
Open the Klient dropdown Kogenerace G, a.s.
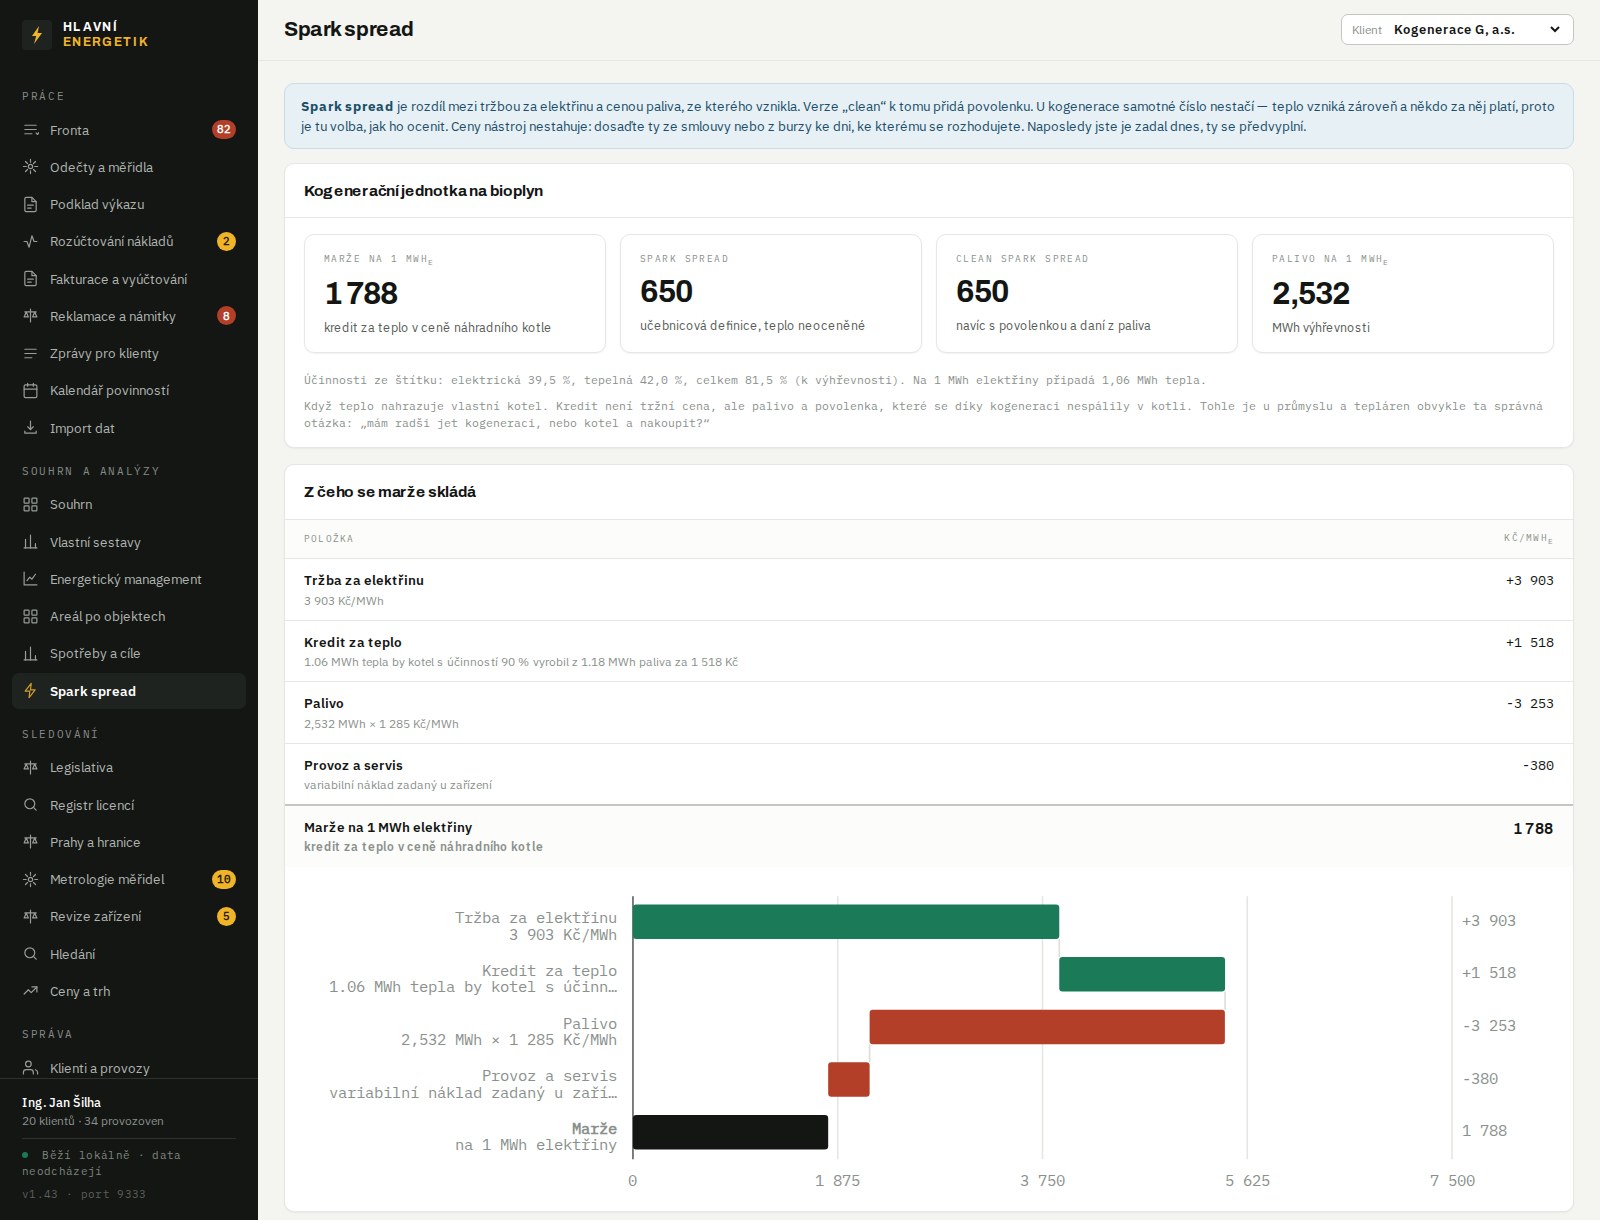point(1457,30)
